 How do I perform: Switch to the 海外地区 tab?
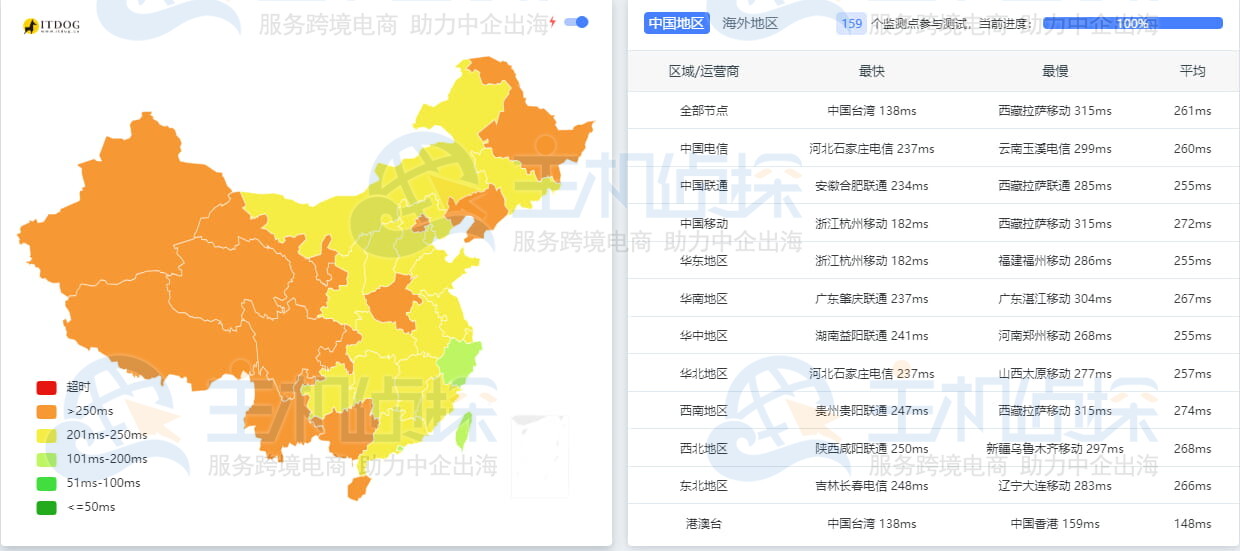(750, 23)
